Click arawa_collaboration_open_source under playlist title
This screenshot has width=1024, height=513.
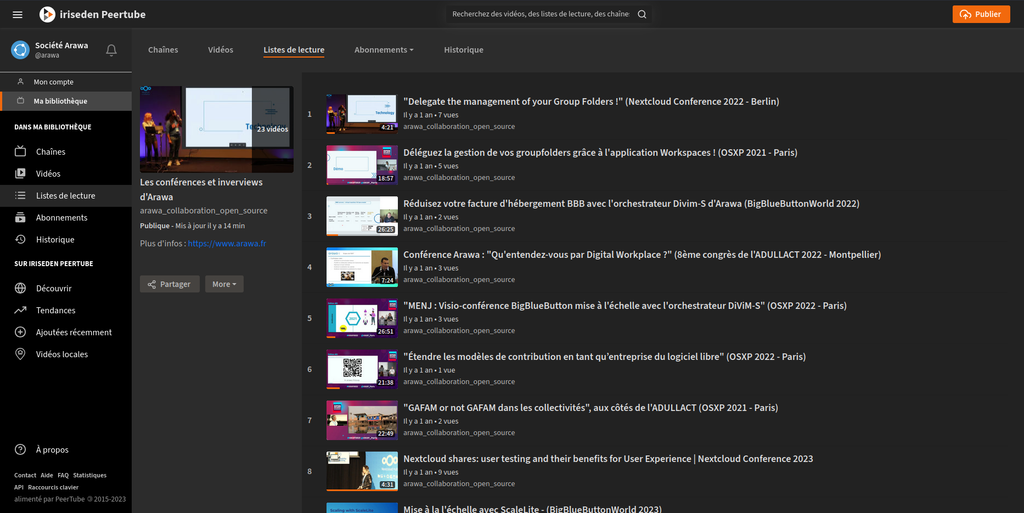pos(203,211)
